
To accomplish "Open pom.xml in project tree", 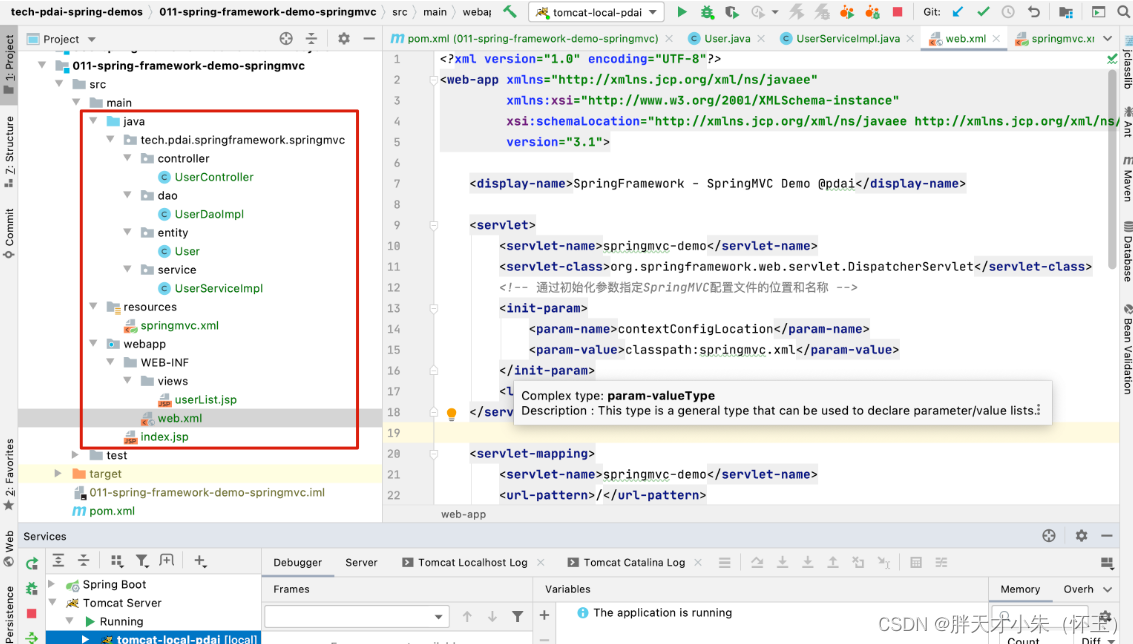I will click(112, 511).
